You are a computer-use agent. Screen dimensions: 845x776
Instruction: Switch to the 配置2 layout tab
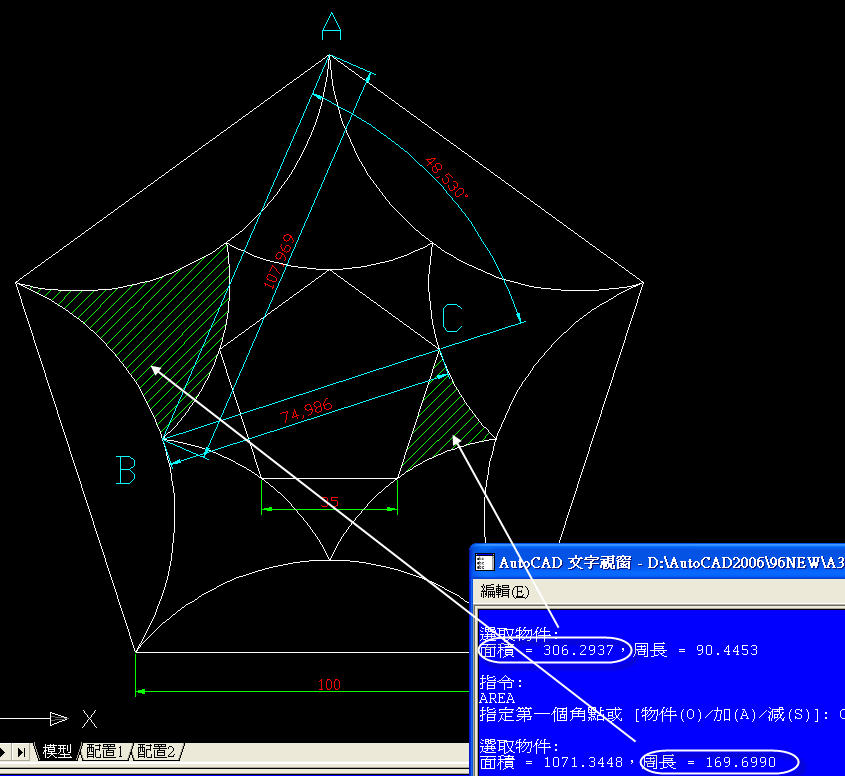(x=157, y=751)
